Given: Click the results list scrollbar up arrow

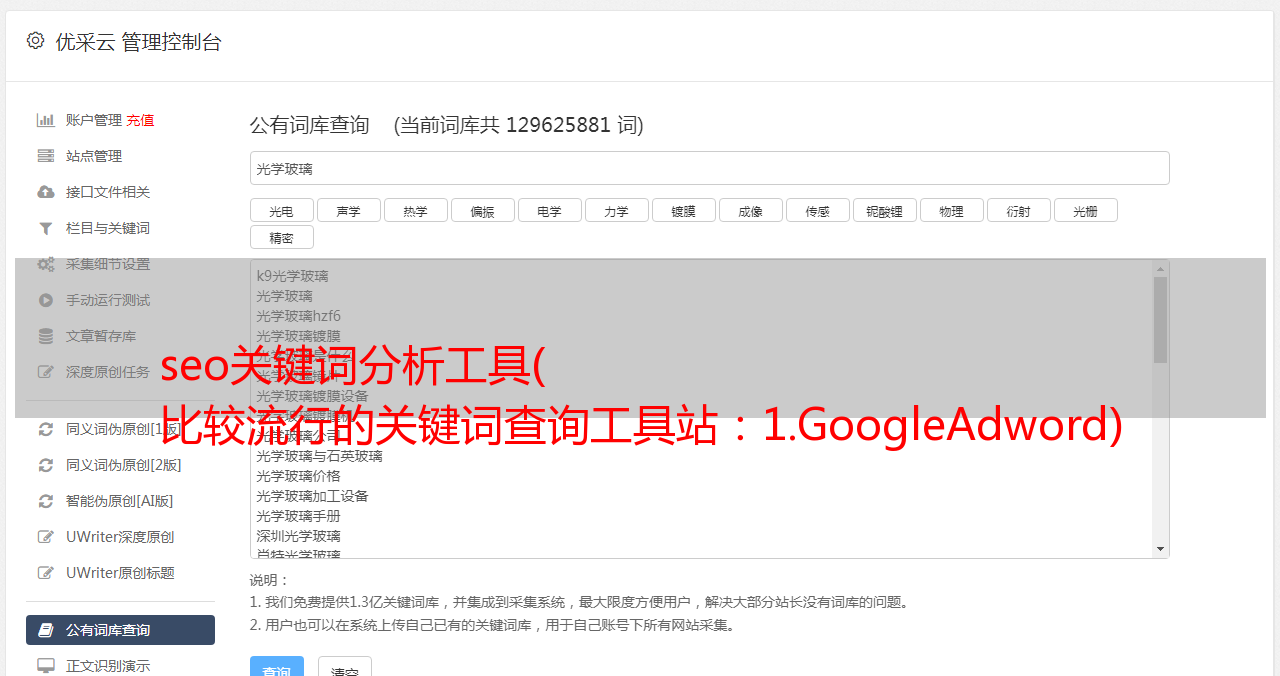Looking at the screenshot, I should point(1160,268).
